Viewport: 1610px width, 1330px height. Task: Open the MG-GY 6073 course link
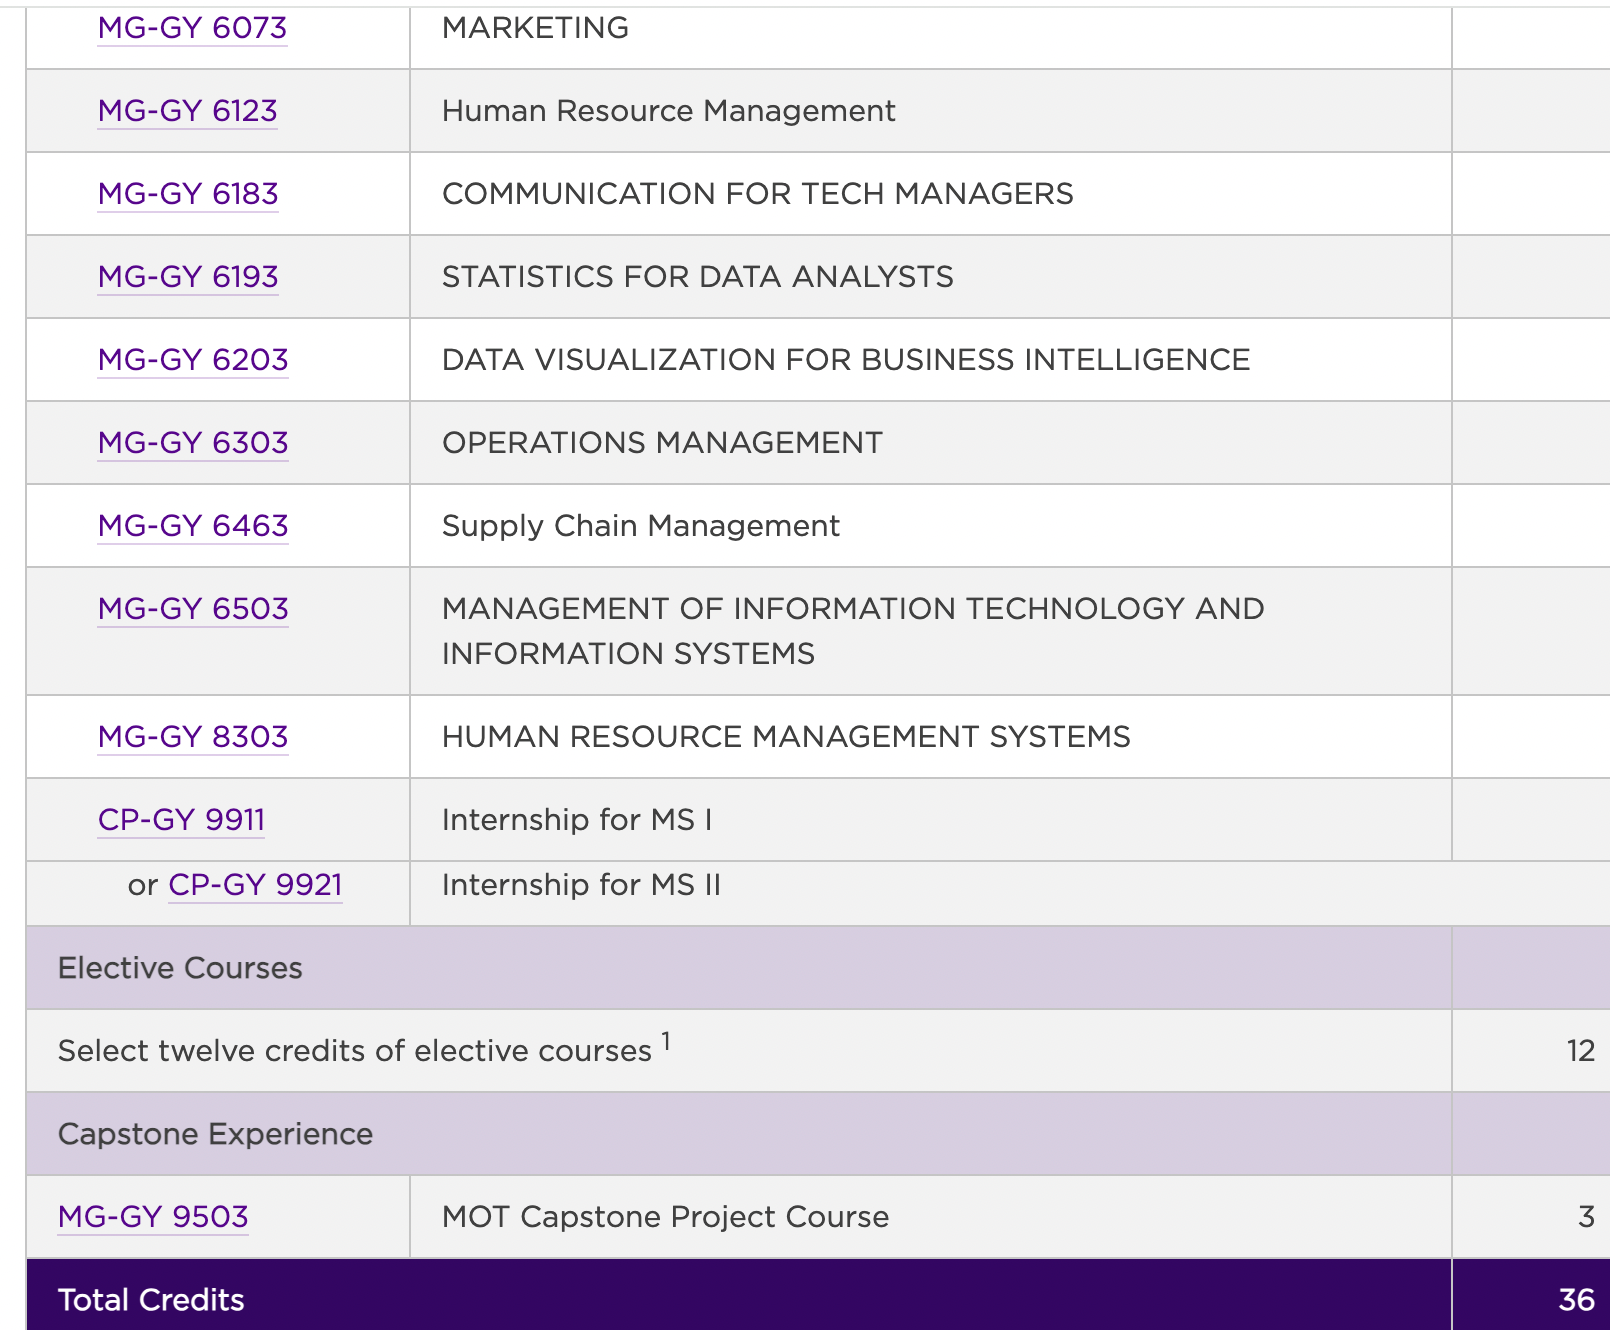pyautogui.click(x=192, y=28)
